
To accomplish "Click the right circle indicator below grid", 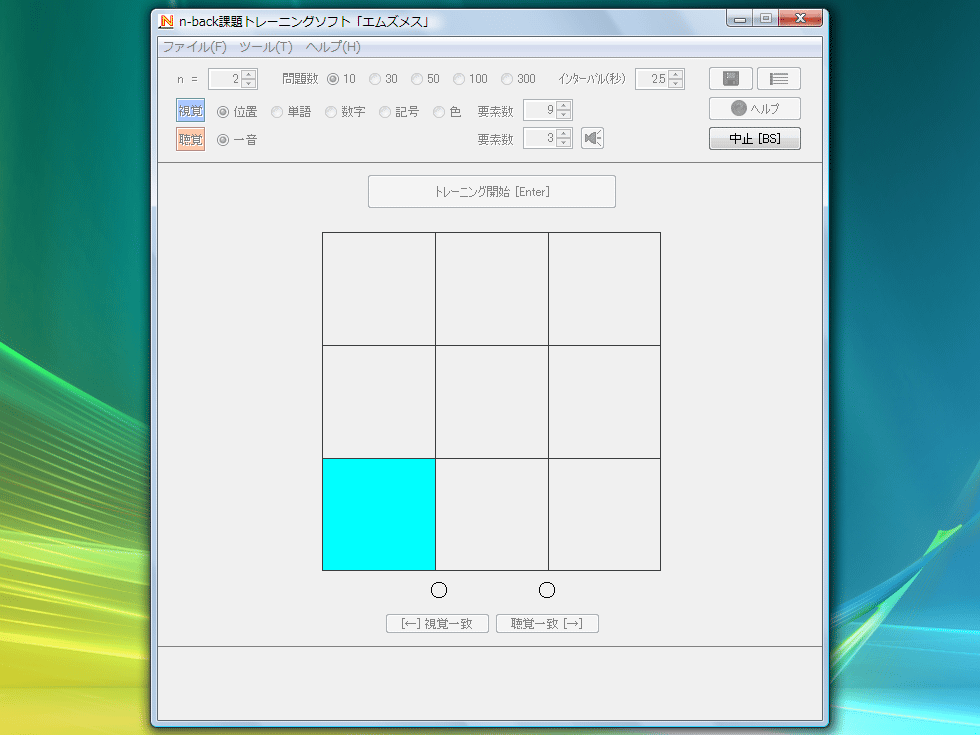I will 547,590.
